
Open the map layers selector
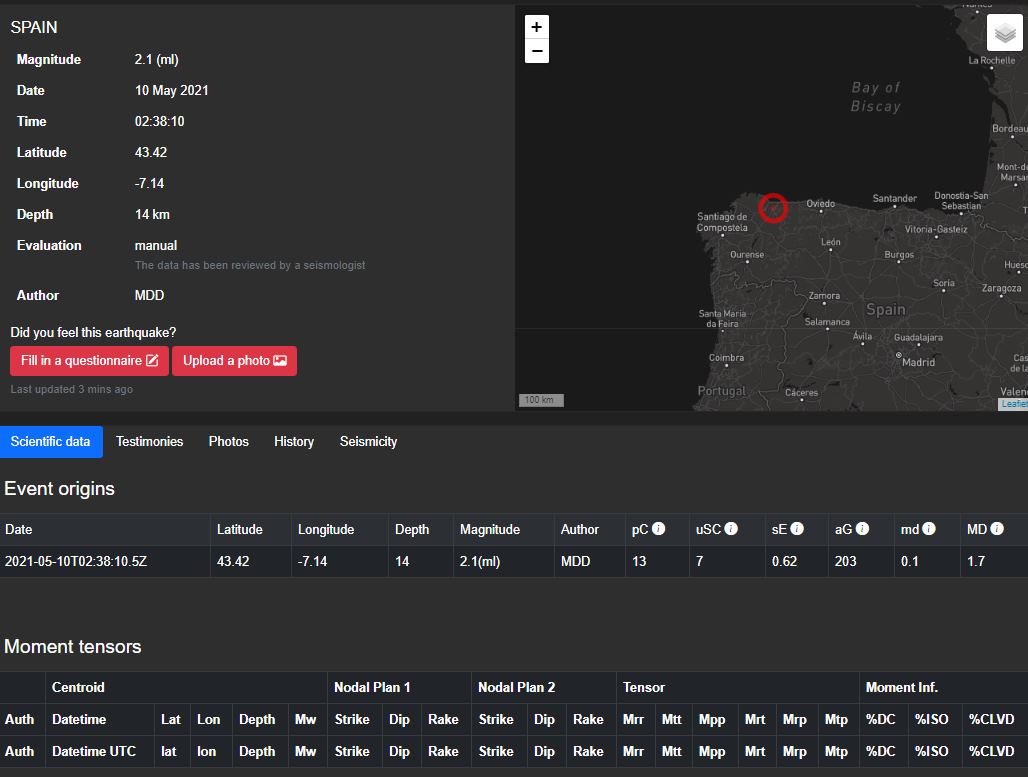coord(1005,33)
